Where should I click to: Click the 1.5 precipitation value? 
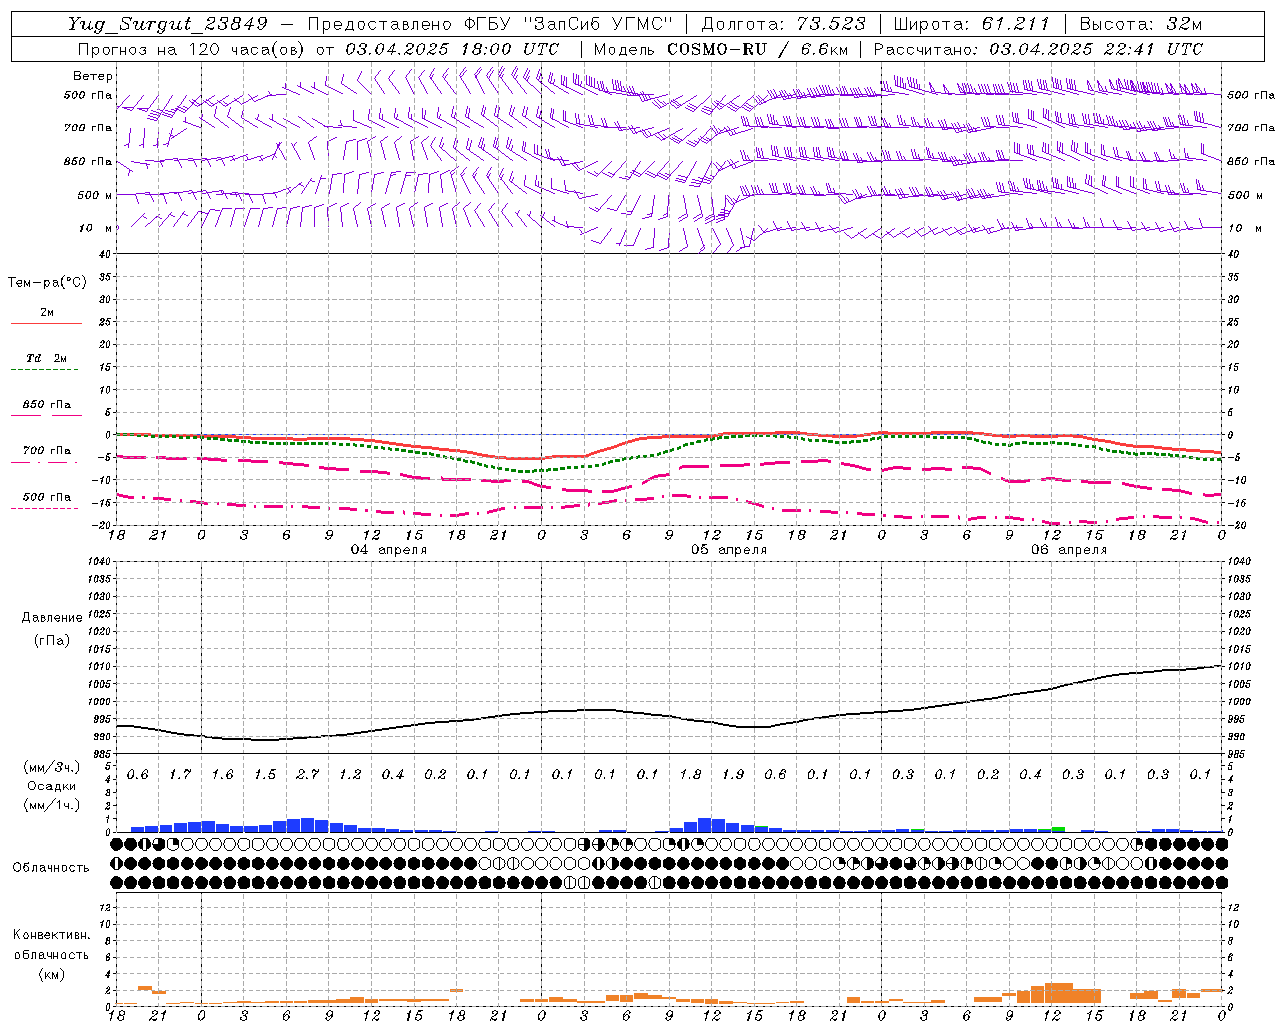click(x=265, y=775)
